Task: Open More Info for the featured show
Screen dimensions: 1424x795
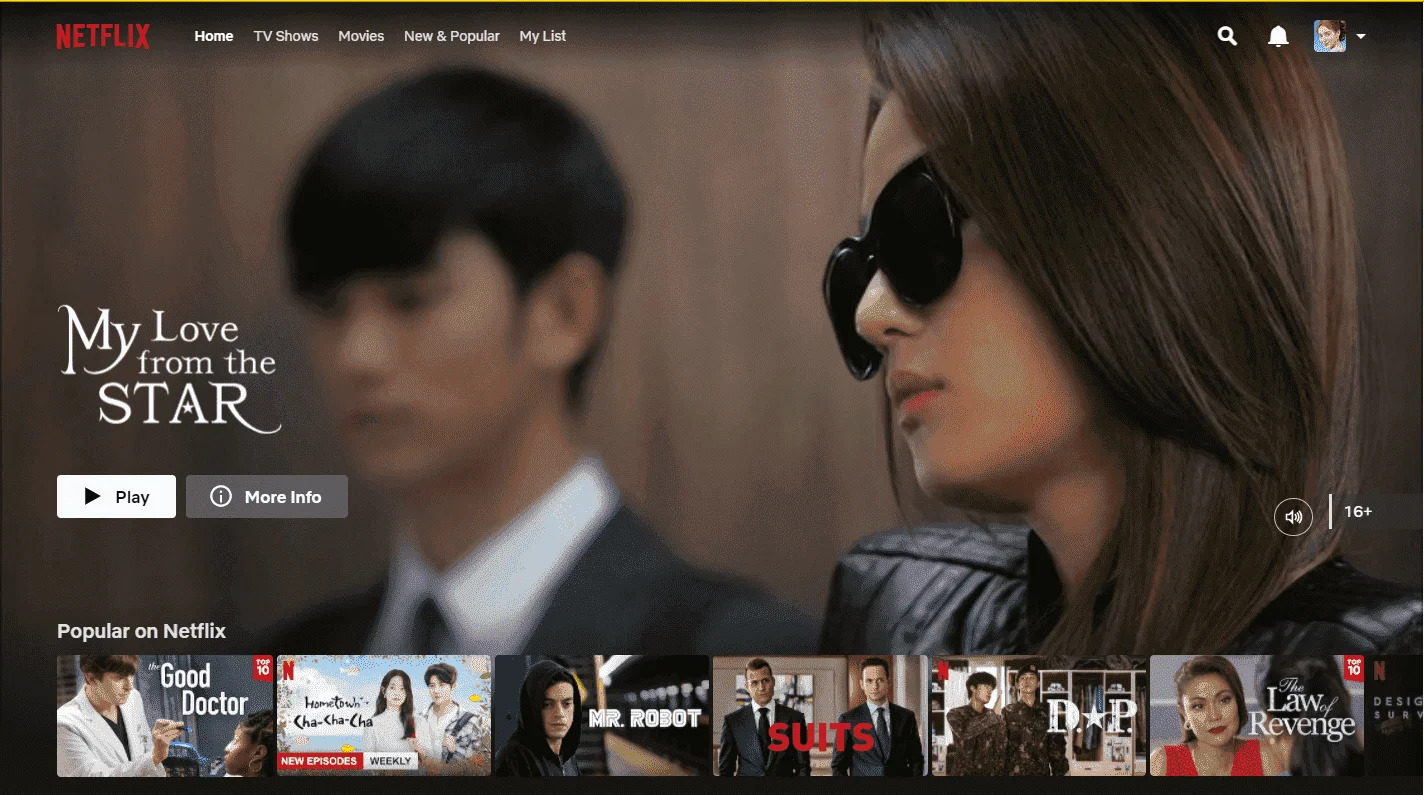Action: tap(267, 497)
